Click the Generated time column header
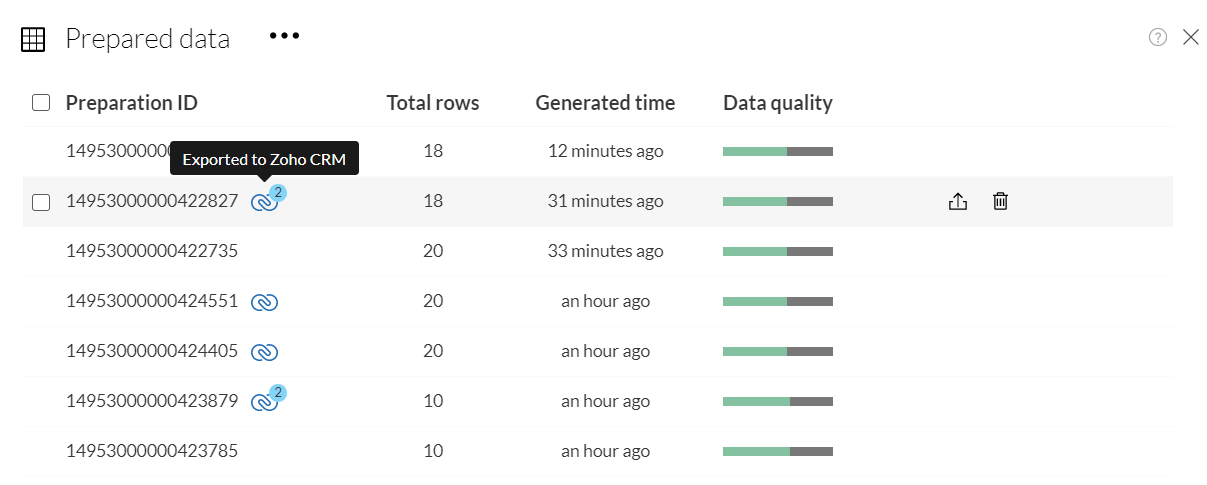The width and height of the screenshot is (1207, 485). point(605,103)
